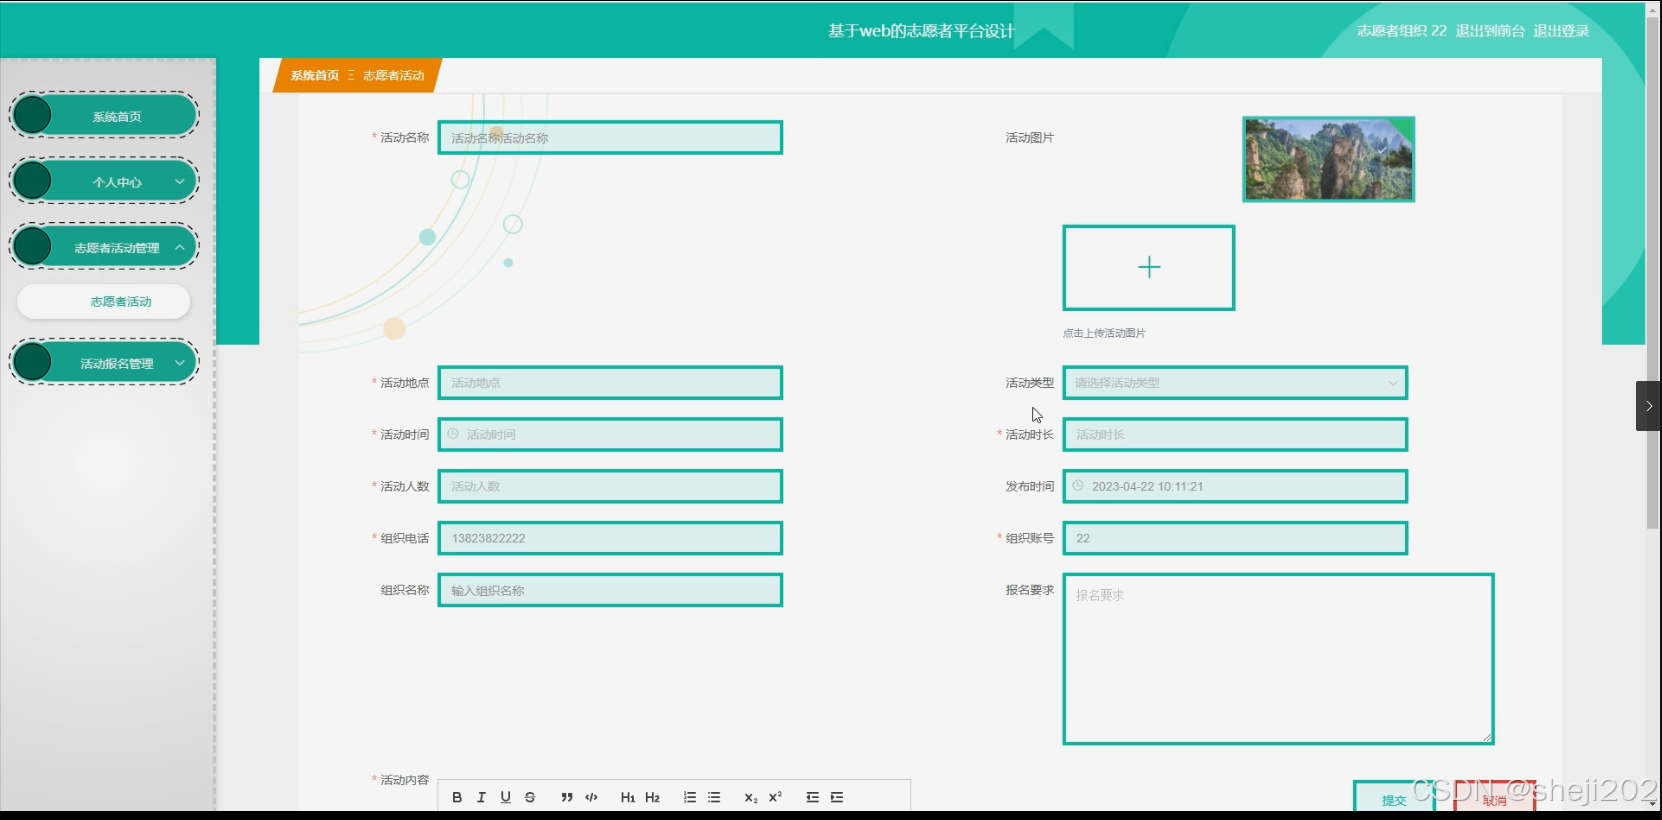Toggle underline formatting in editor toolbar
The image size is (1662, 820).
tap(505, 797)
